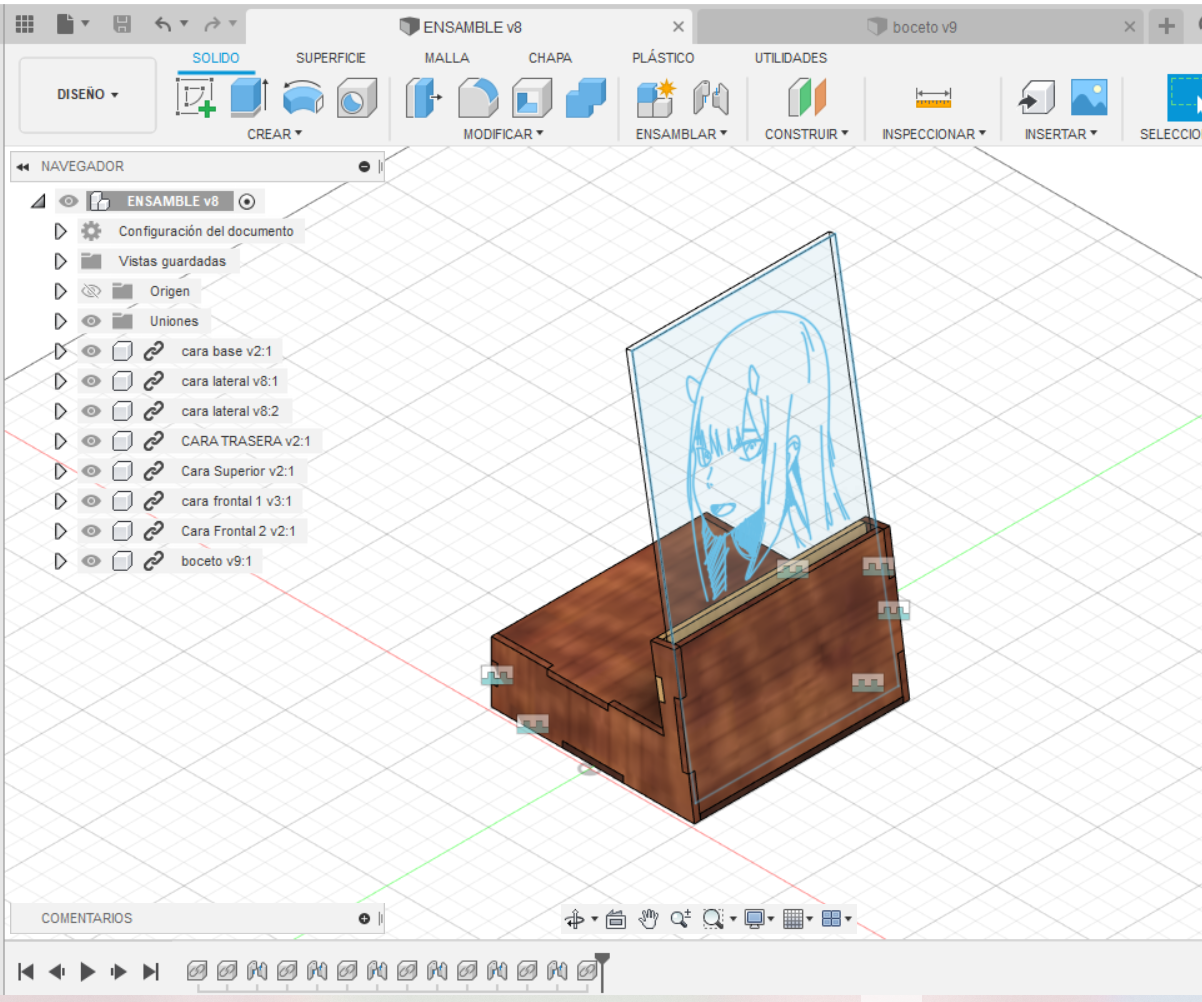Image resolution: width=1202 pixels, height=1002 pixels.
Task: Select Cara Frontal 2 v2:1 item
Action: 238,531
